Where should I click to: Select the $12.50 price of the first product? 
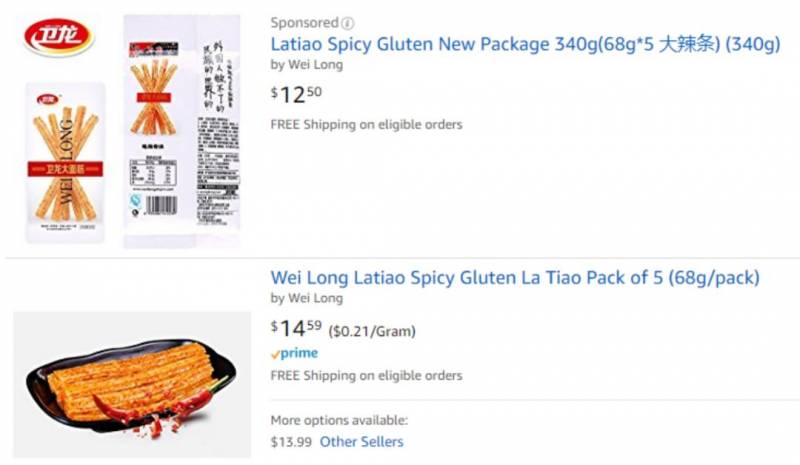[x=297, y=93]
